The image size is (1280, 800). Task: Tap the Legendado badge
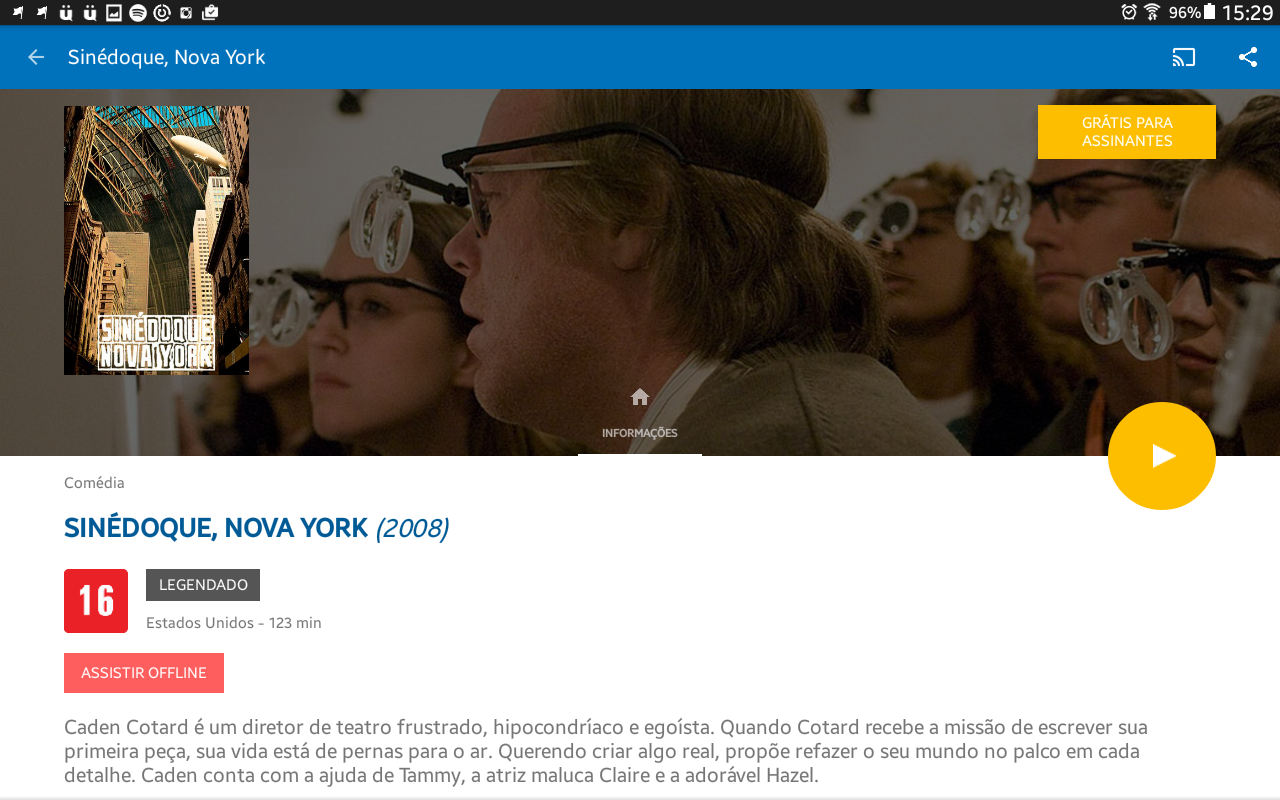click(x=203, y=585)
